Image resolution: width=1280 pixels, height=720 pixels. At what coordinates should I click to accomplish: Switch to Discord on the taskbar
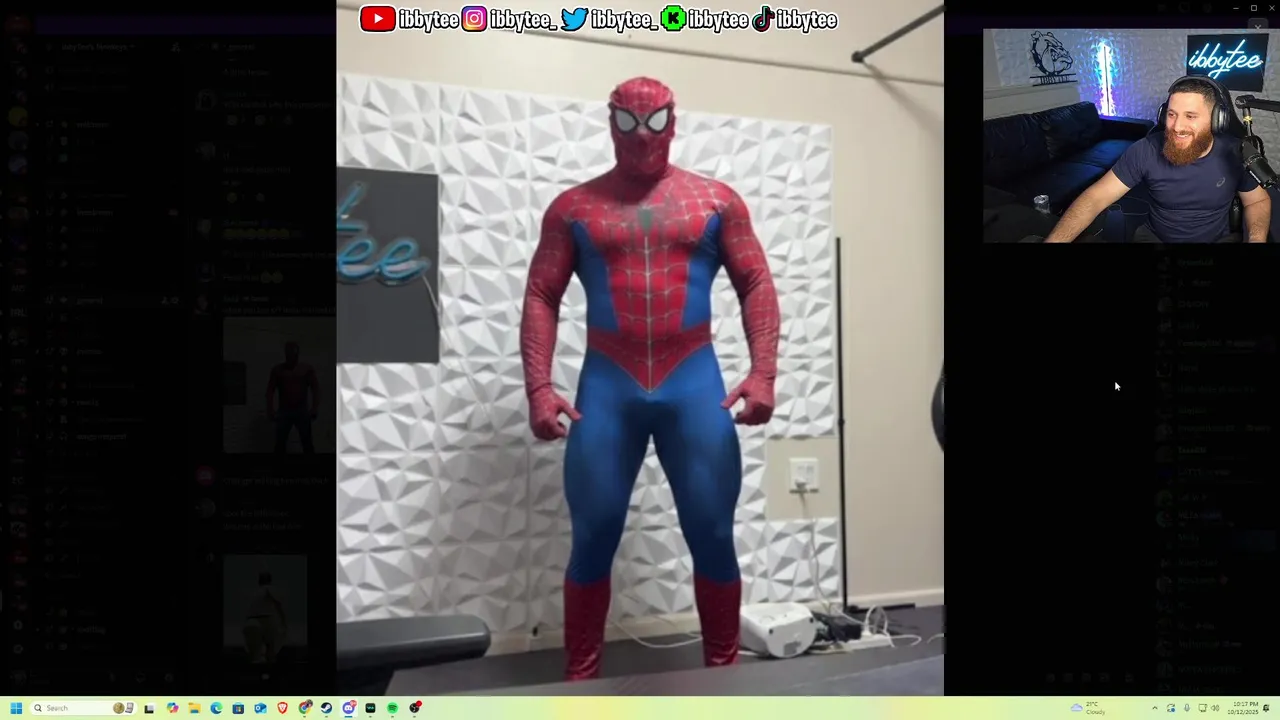(x=348, y=708)
